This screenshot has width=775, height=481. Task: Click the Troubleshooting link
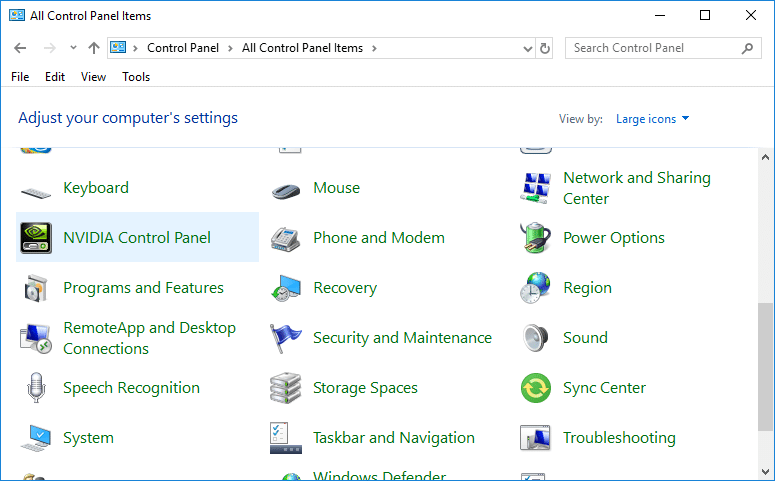(x=619, y=438)
